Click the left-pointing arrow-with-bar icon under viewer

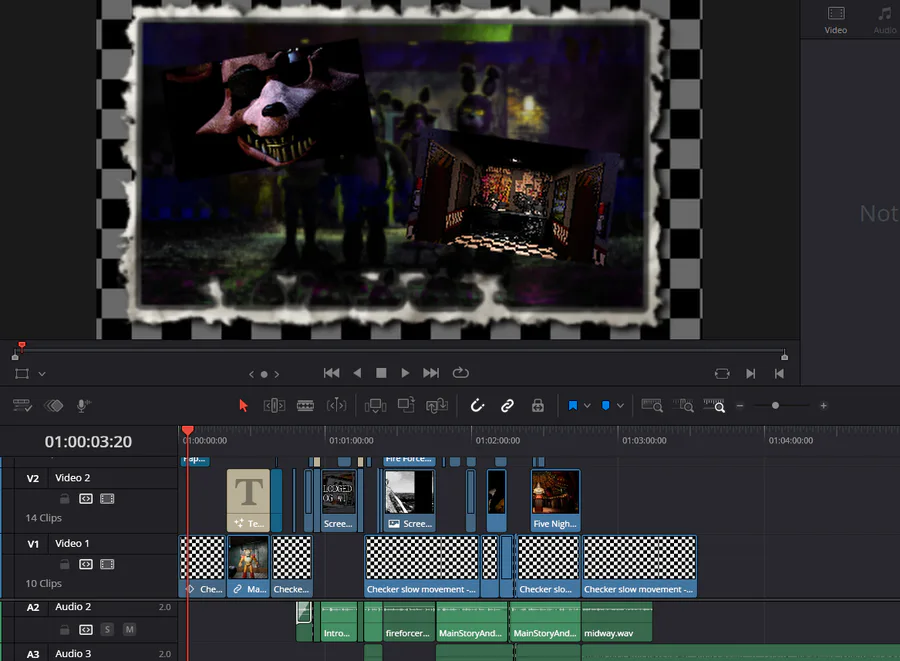click(x=779, y=374)
